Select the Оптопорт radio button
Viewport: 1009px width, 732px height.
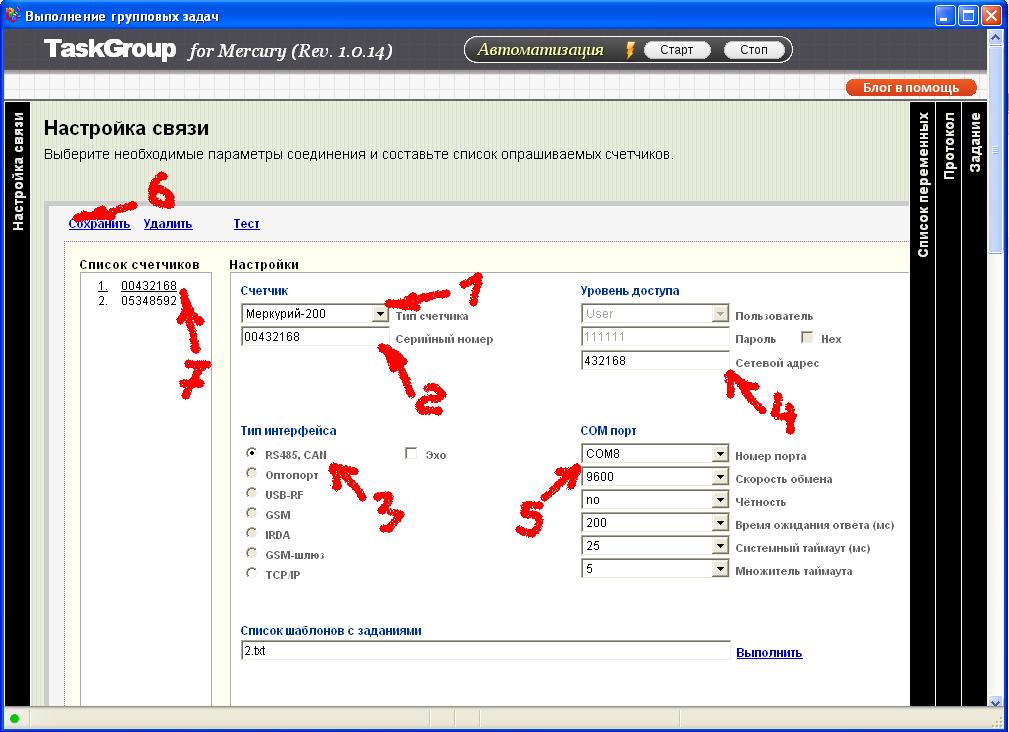point(252,473)
